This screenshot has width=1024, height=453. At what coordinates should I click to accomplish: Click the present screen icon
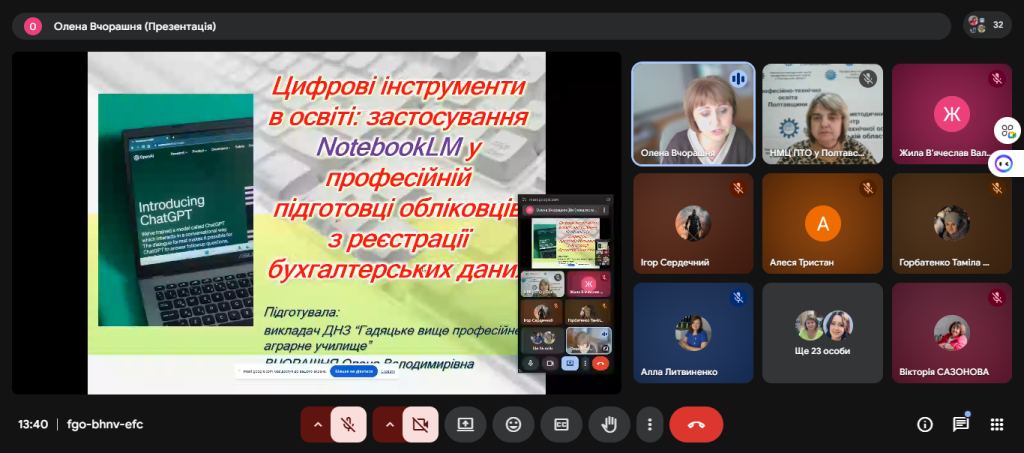[465, 424]
